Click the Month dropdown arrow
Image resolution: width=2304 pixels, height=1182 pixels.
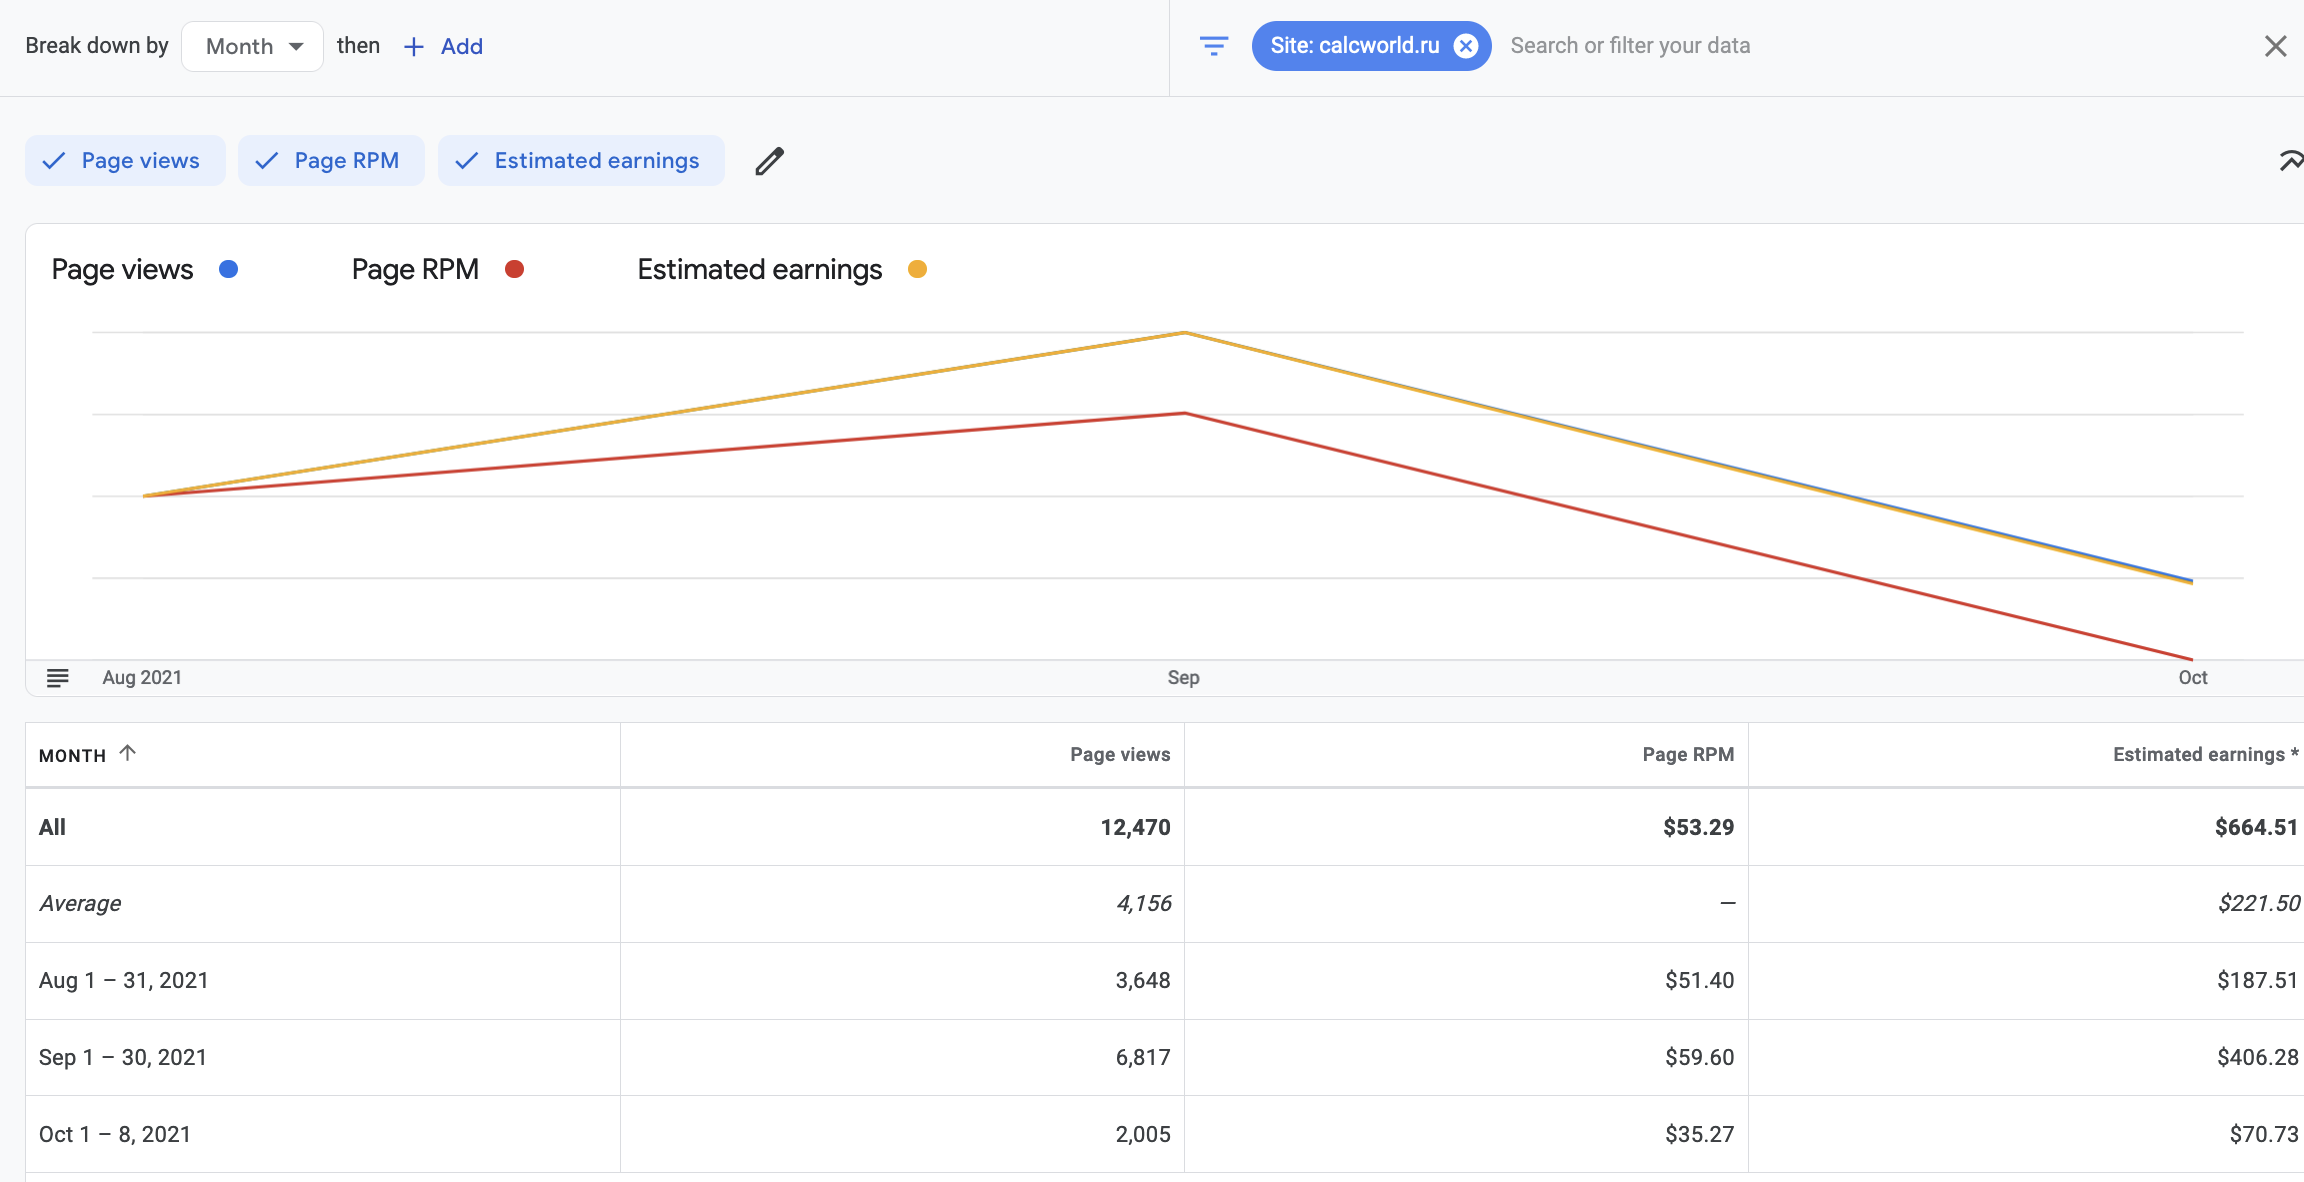[296, 47]
